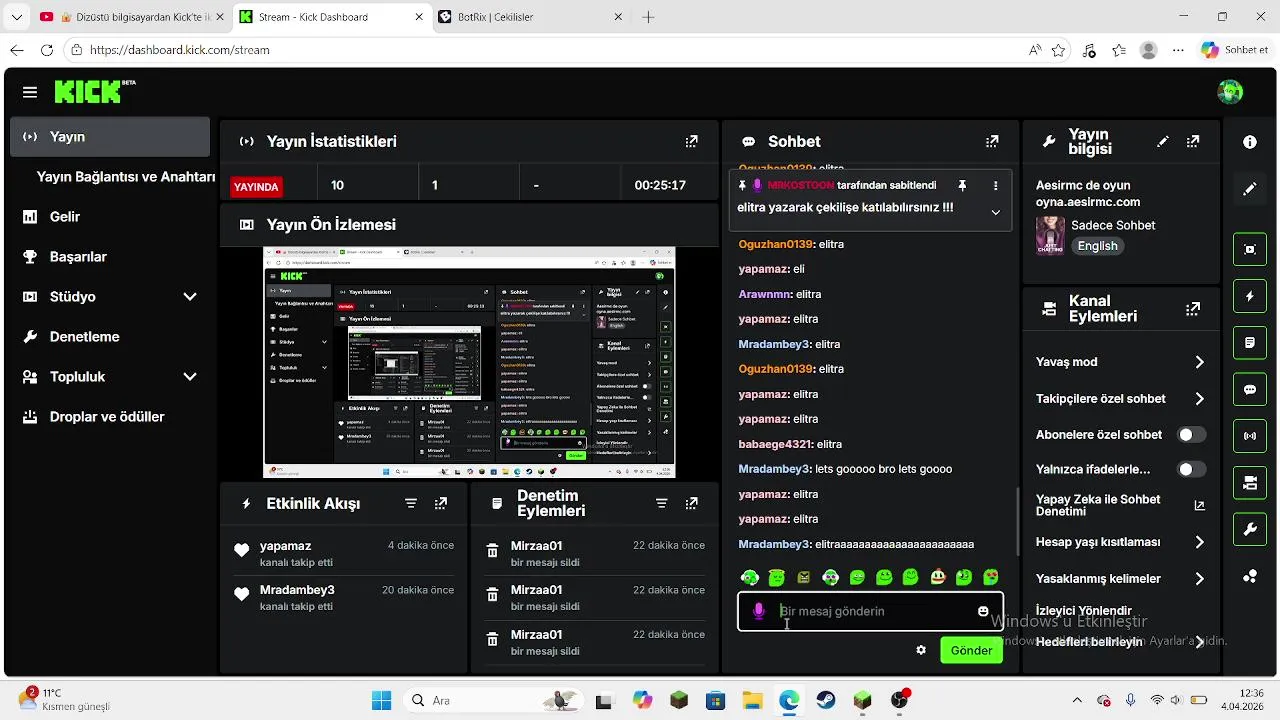The height and width of the screenshot is (720, 1280).
Task: Select Yayın in the sidebar
Action: (110, 137)
